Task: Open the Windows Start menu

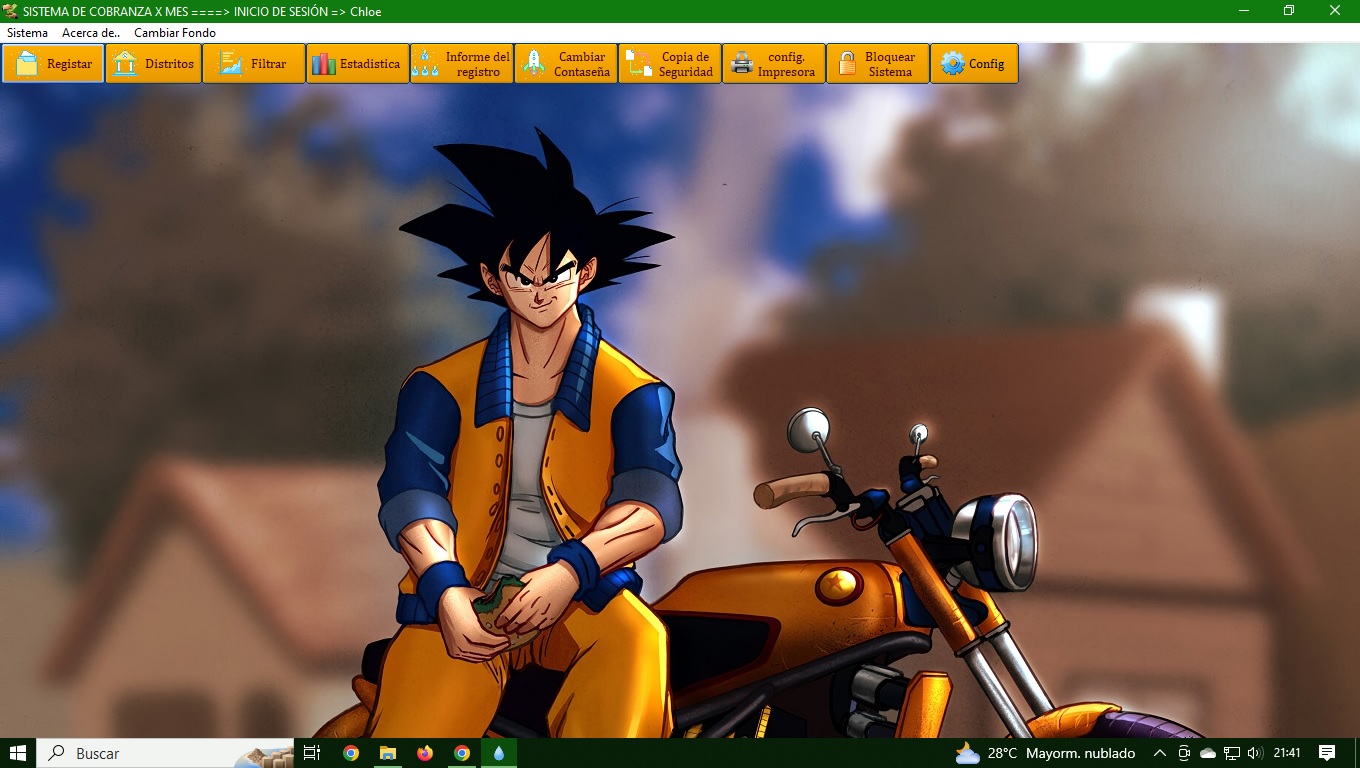Action: [x=18, y=753]
